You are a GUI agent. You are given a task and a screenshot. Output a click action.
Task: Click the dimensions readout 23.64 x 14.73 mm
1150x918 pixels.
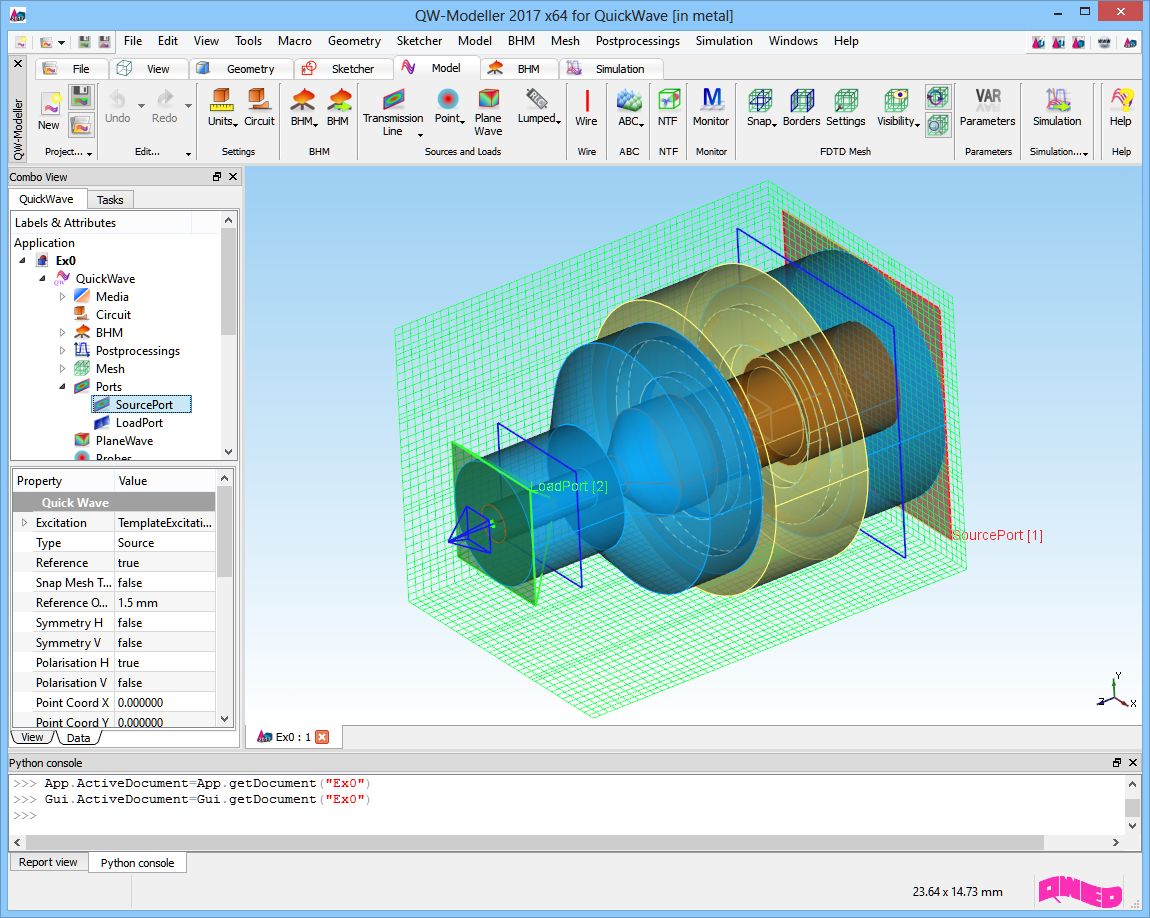pyautogui.click(x=957, y=892)
